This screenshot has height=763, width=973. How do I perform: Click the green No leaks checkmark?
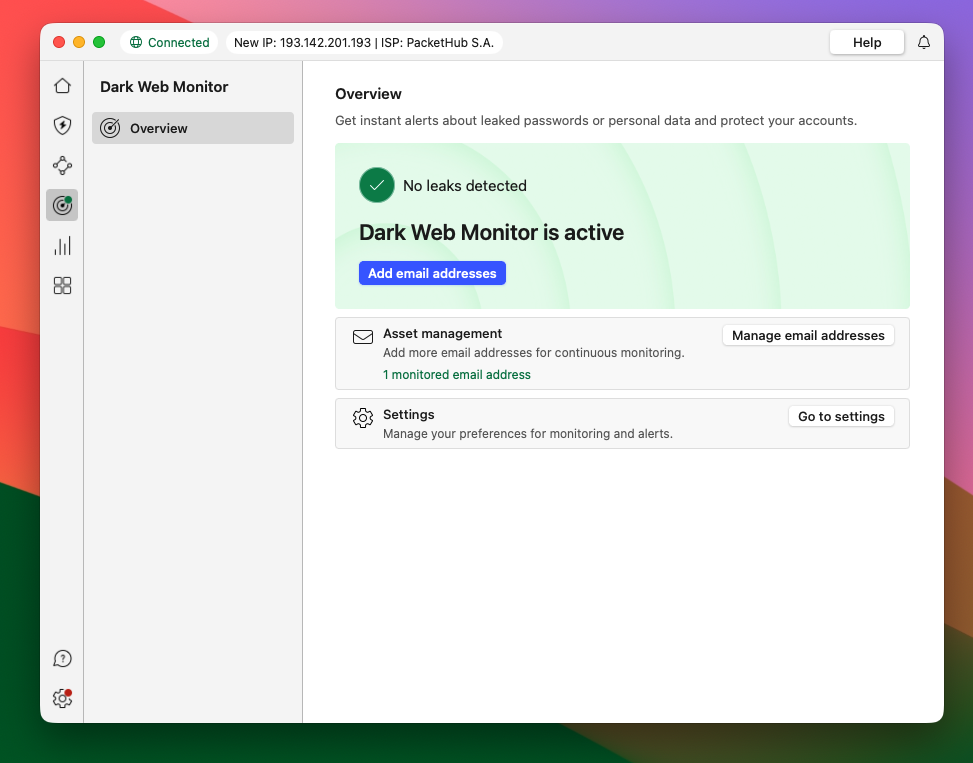(x=377, y=185)
